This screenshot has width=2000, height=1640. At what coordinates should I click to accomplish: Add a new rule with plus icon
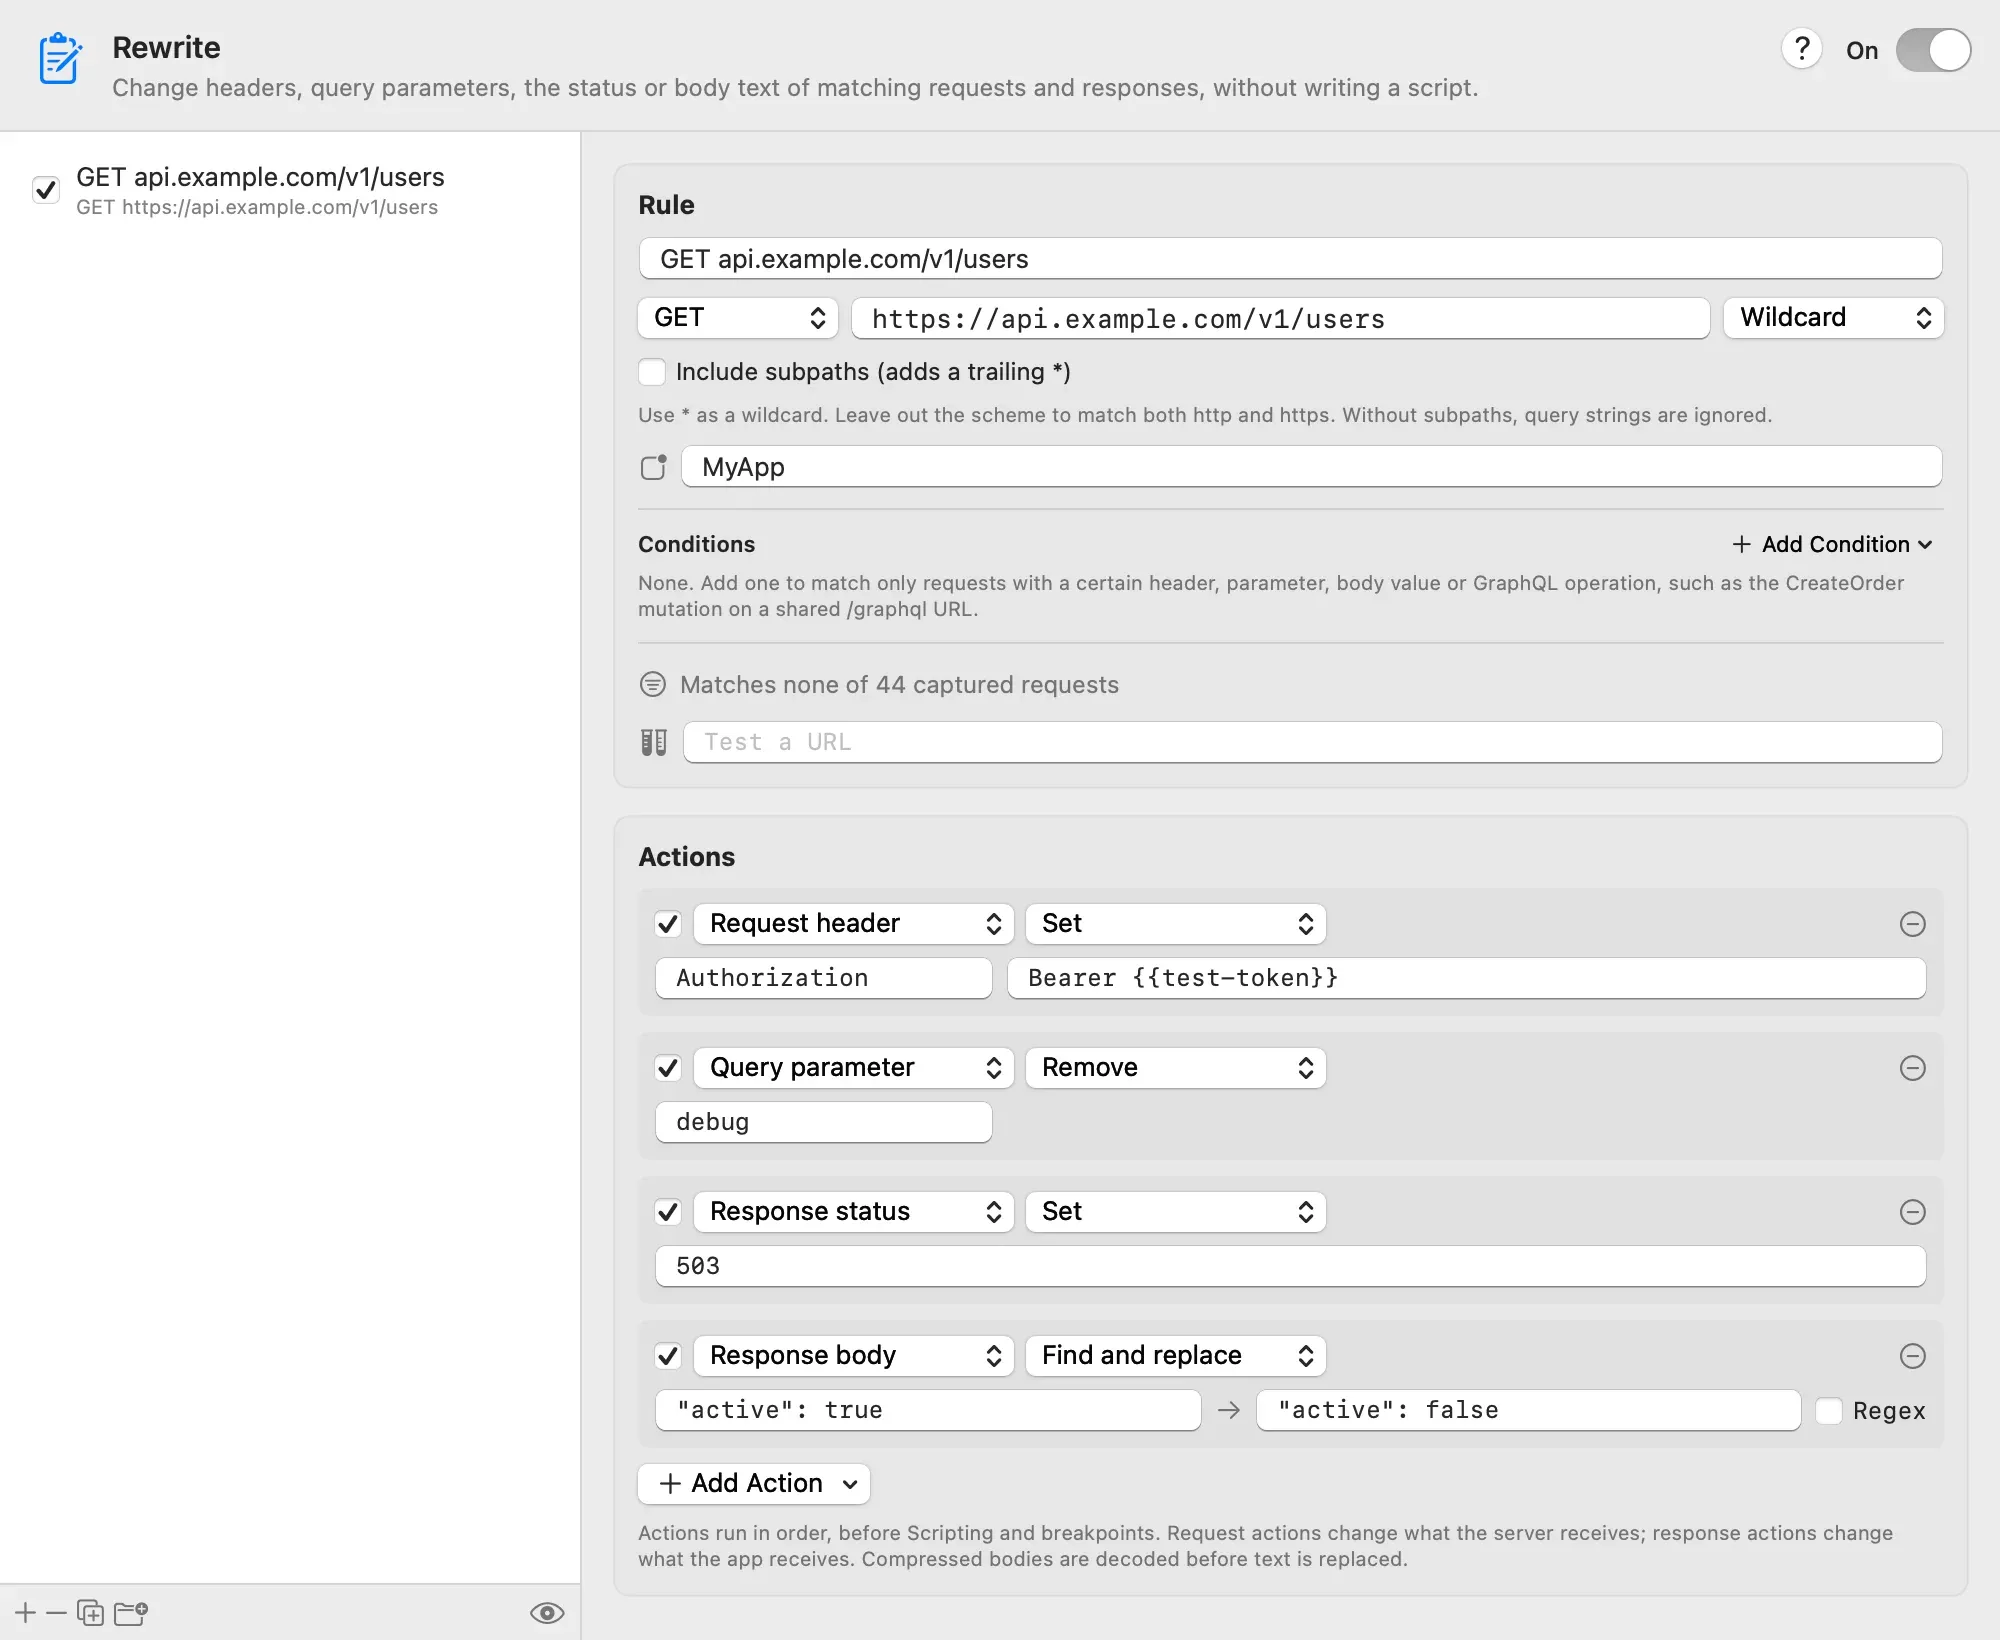26,1613
